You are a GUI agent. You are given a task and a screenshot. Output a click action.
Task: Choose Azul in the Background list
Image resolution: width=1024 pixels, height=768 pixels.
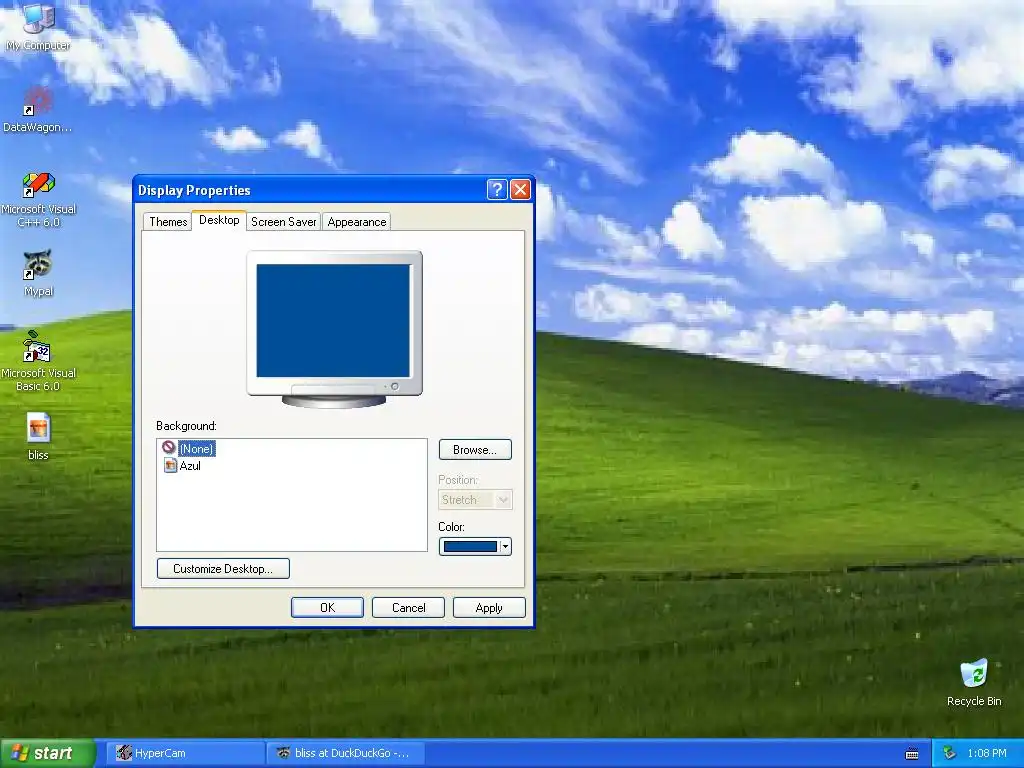(190, 466)
